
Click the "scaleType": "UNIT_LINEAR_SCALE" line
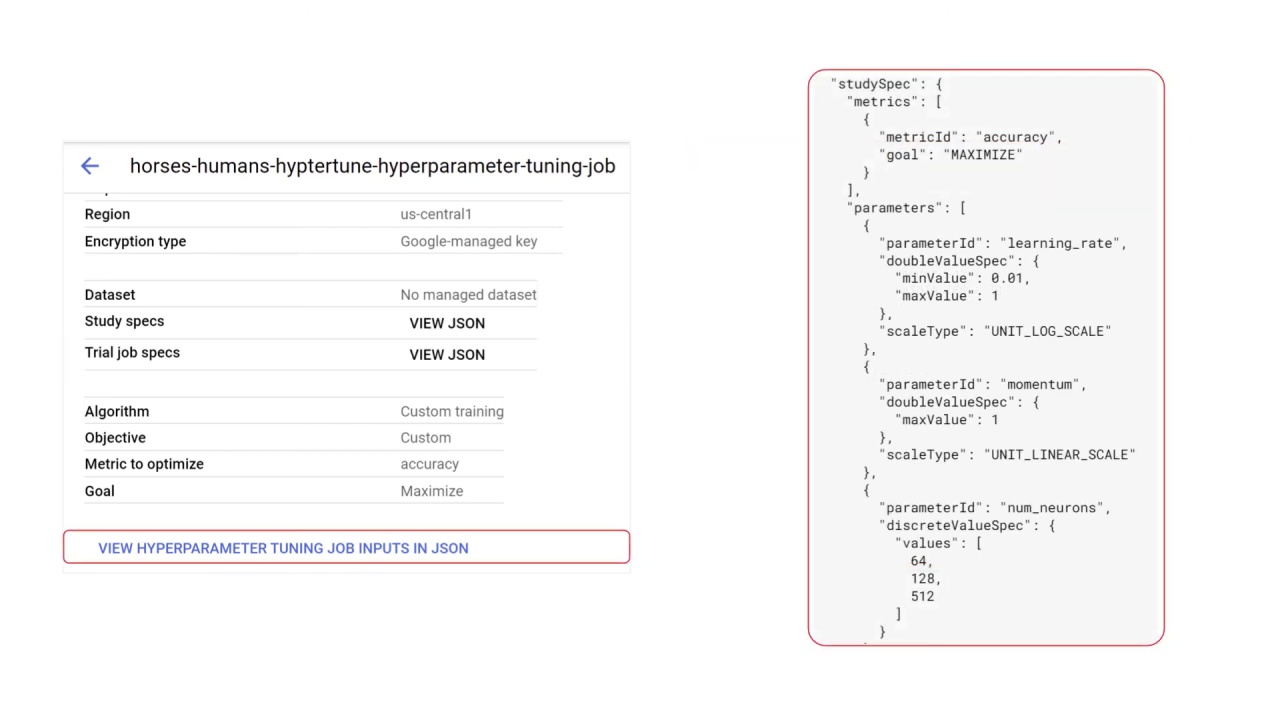tap(1007, 455)
